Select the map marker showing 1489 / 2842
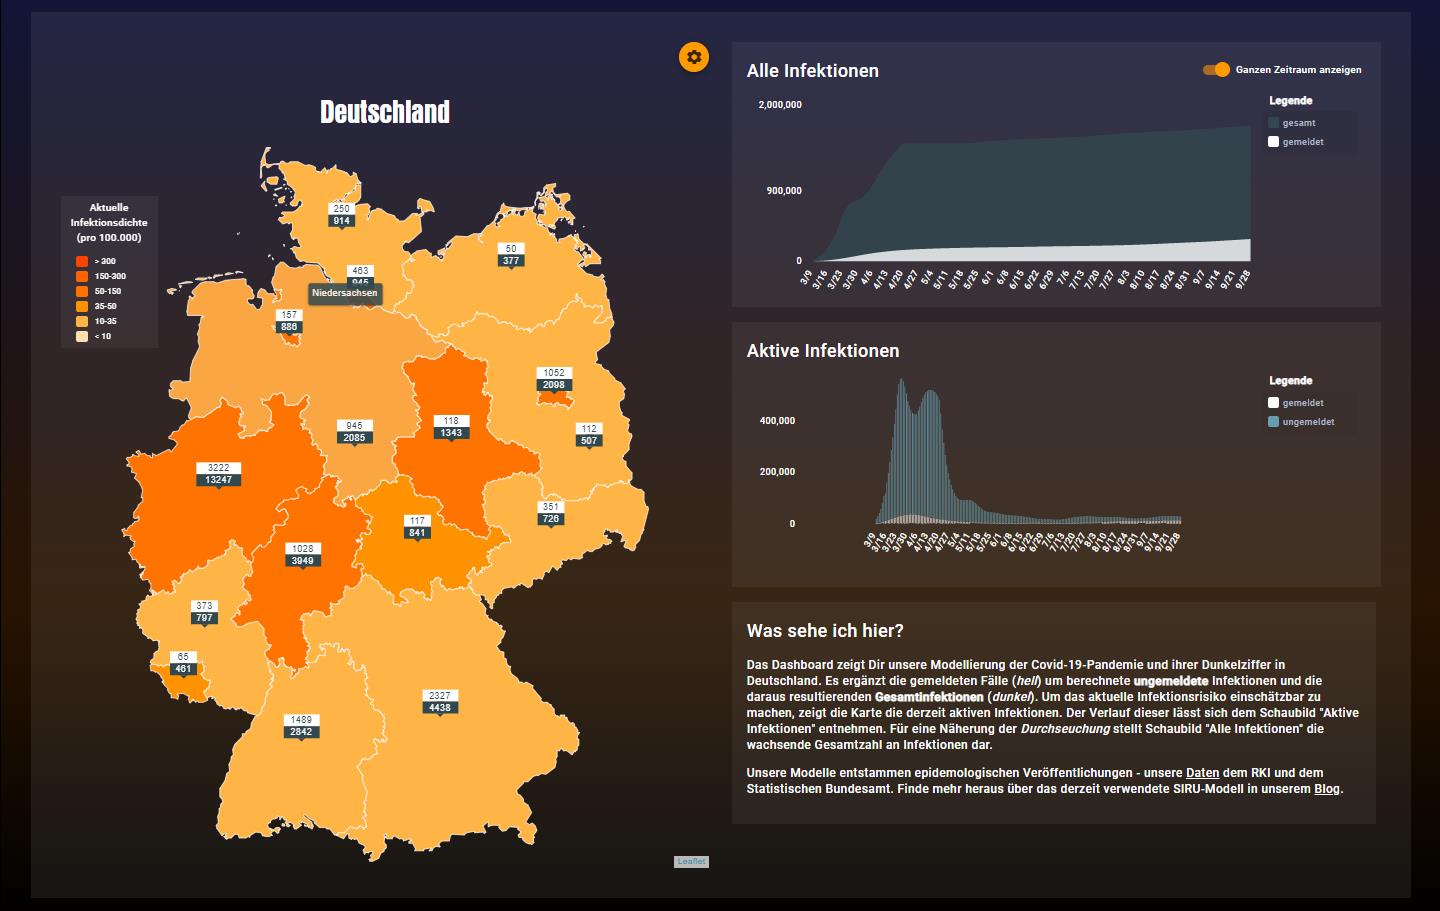 click(x=301, y=726)
